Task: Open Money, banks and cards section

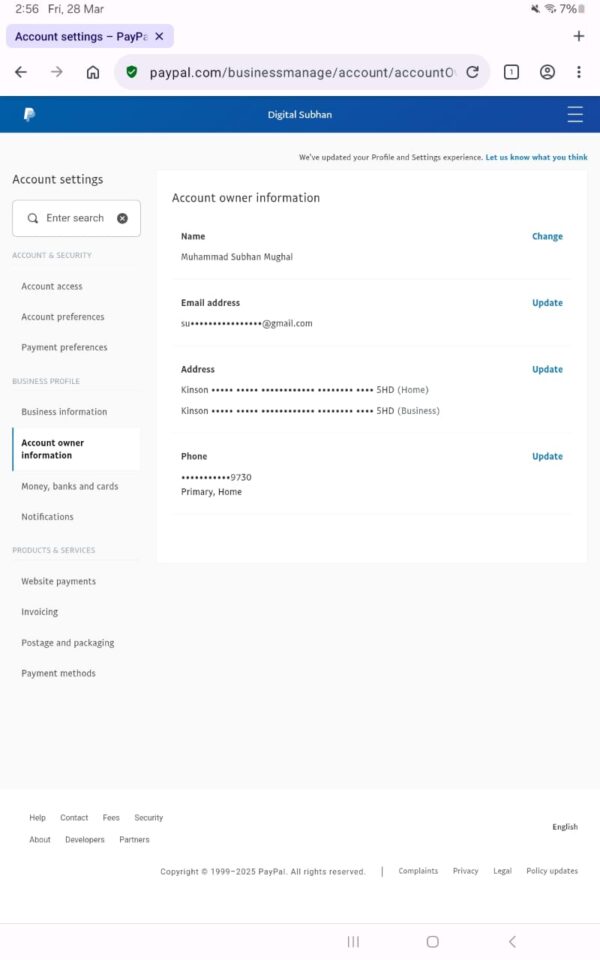Action: pos(70,487)
